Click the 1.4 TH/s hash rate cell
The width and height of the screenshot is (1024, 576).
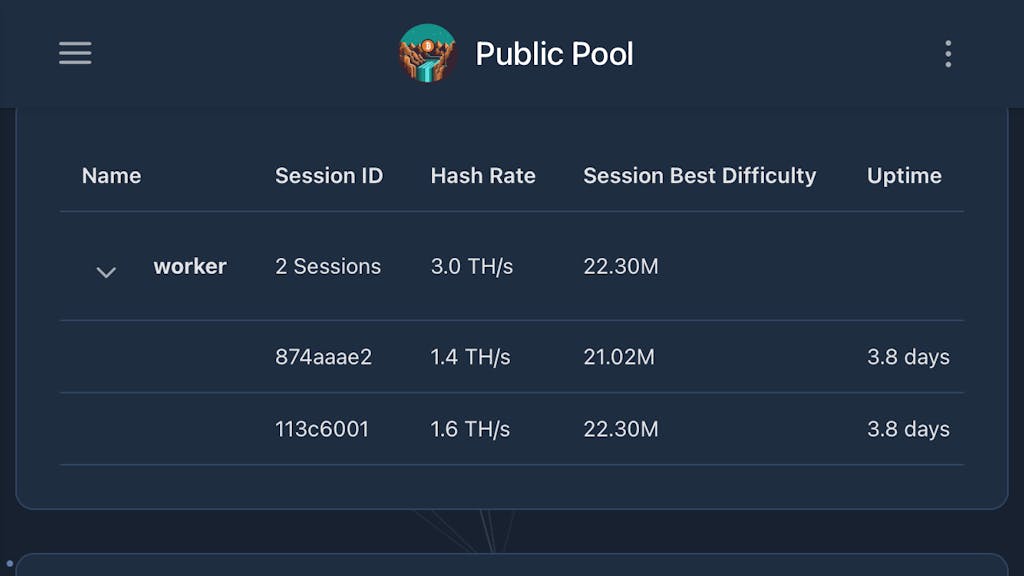click(470, 357)
